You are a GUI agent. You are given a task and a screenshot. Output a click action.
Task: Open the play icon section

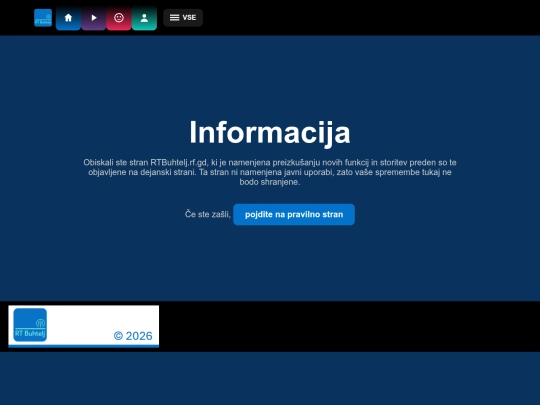pos(94,18)
